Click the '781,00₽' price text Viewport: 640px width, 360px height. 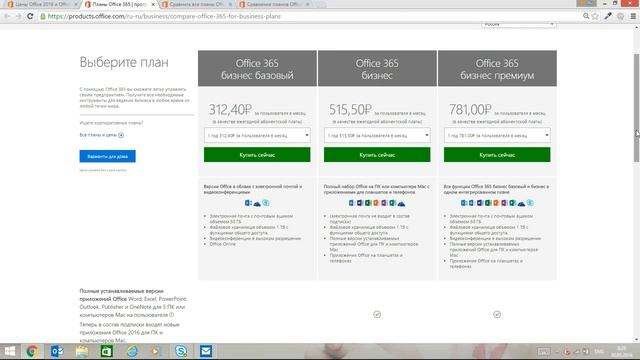pos(470,109)
